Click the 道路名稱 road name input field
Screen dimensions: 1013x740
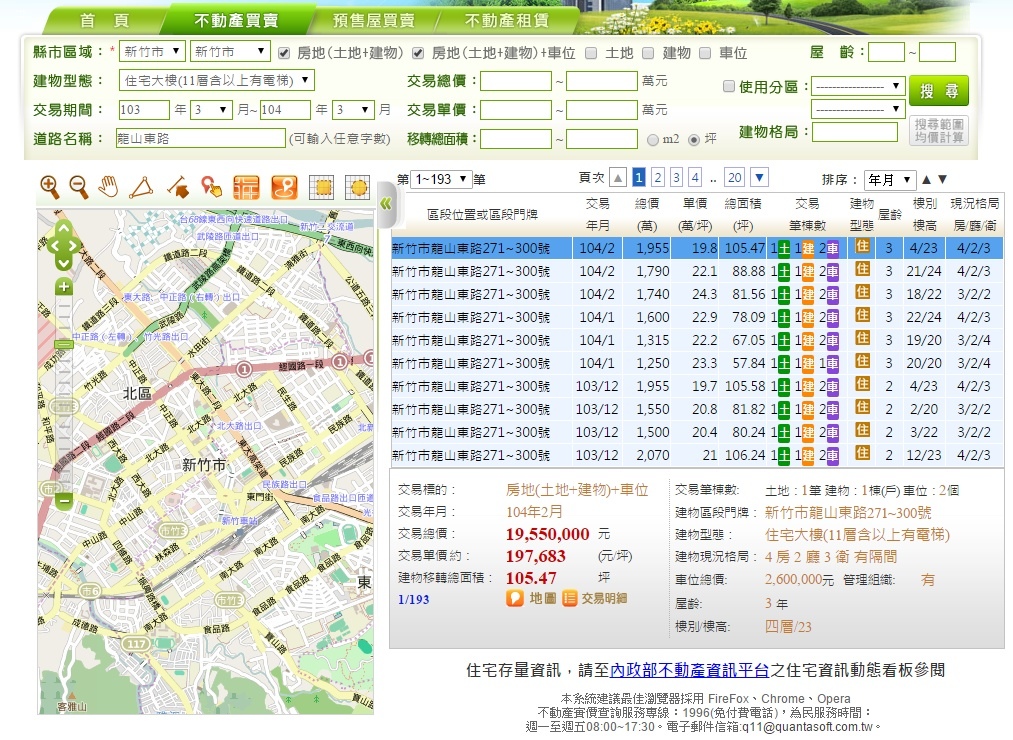pyautogui.click(x=201, y=139)
